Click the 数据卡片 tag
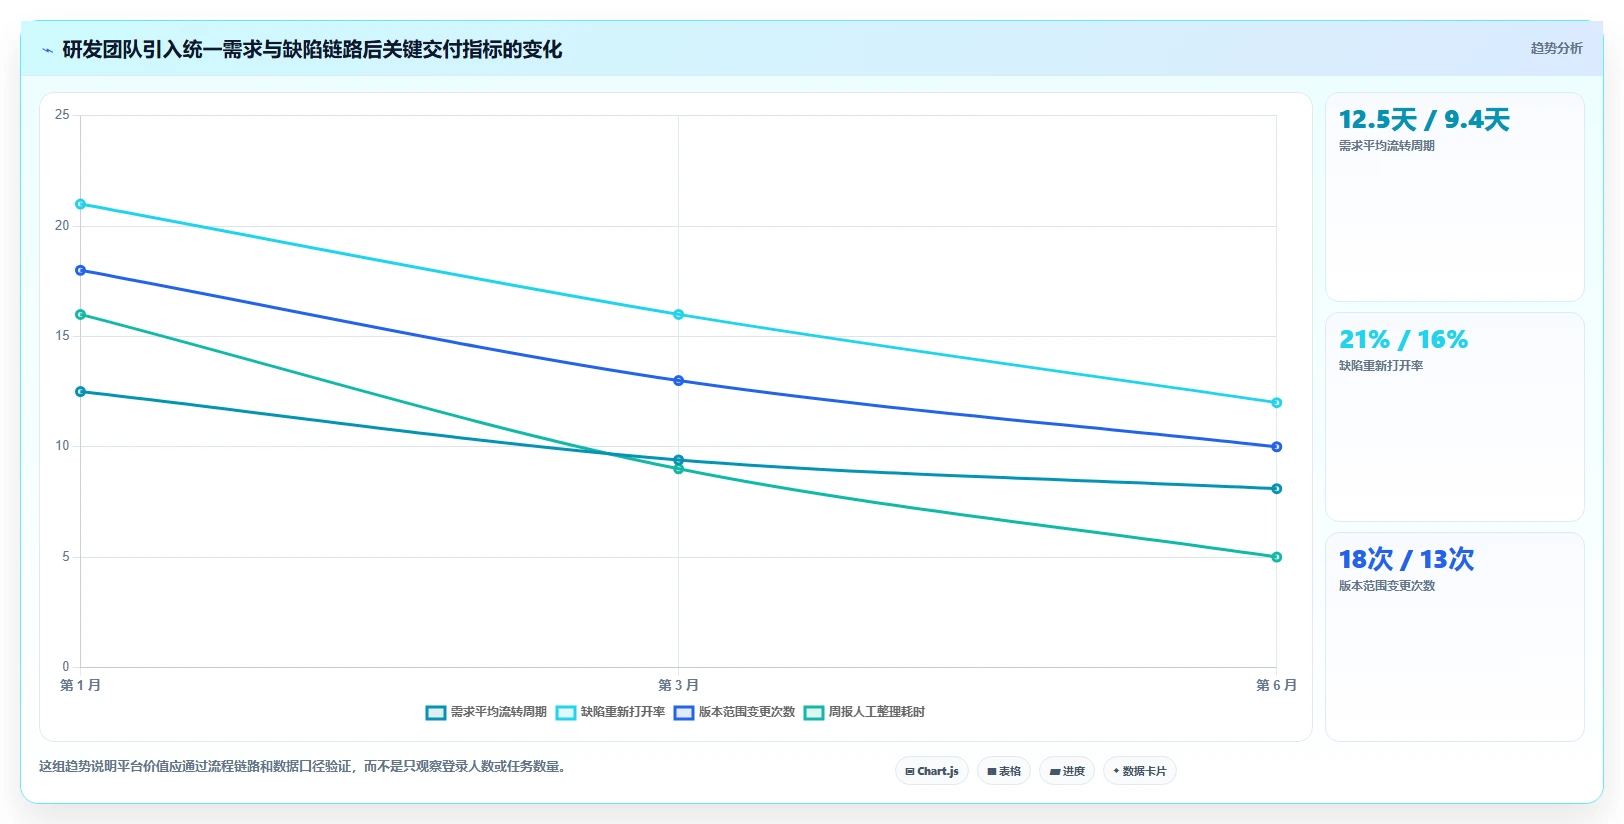Image resolution: width=1624 pixels, height=824 pixels. 1140,771
